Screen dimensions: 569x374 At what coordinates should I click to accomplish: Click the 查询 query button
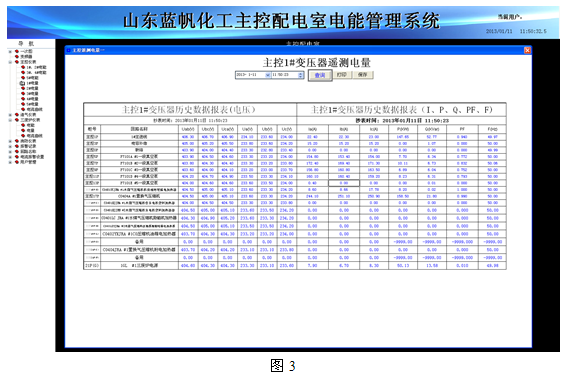click(x=320, y=75)
